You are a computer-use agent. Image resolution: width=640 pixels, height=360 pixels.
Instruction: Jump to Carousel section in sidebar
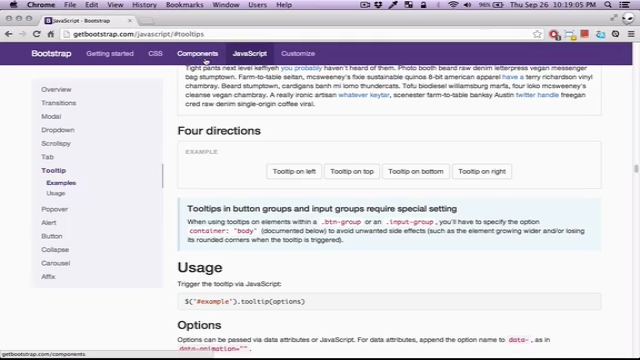click(56, 263)
